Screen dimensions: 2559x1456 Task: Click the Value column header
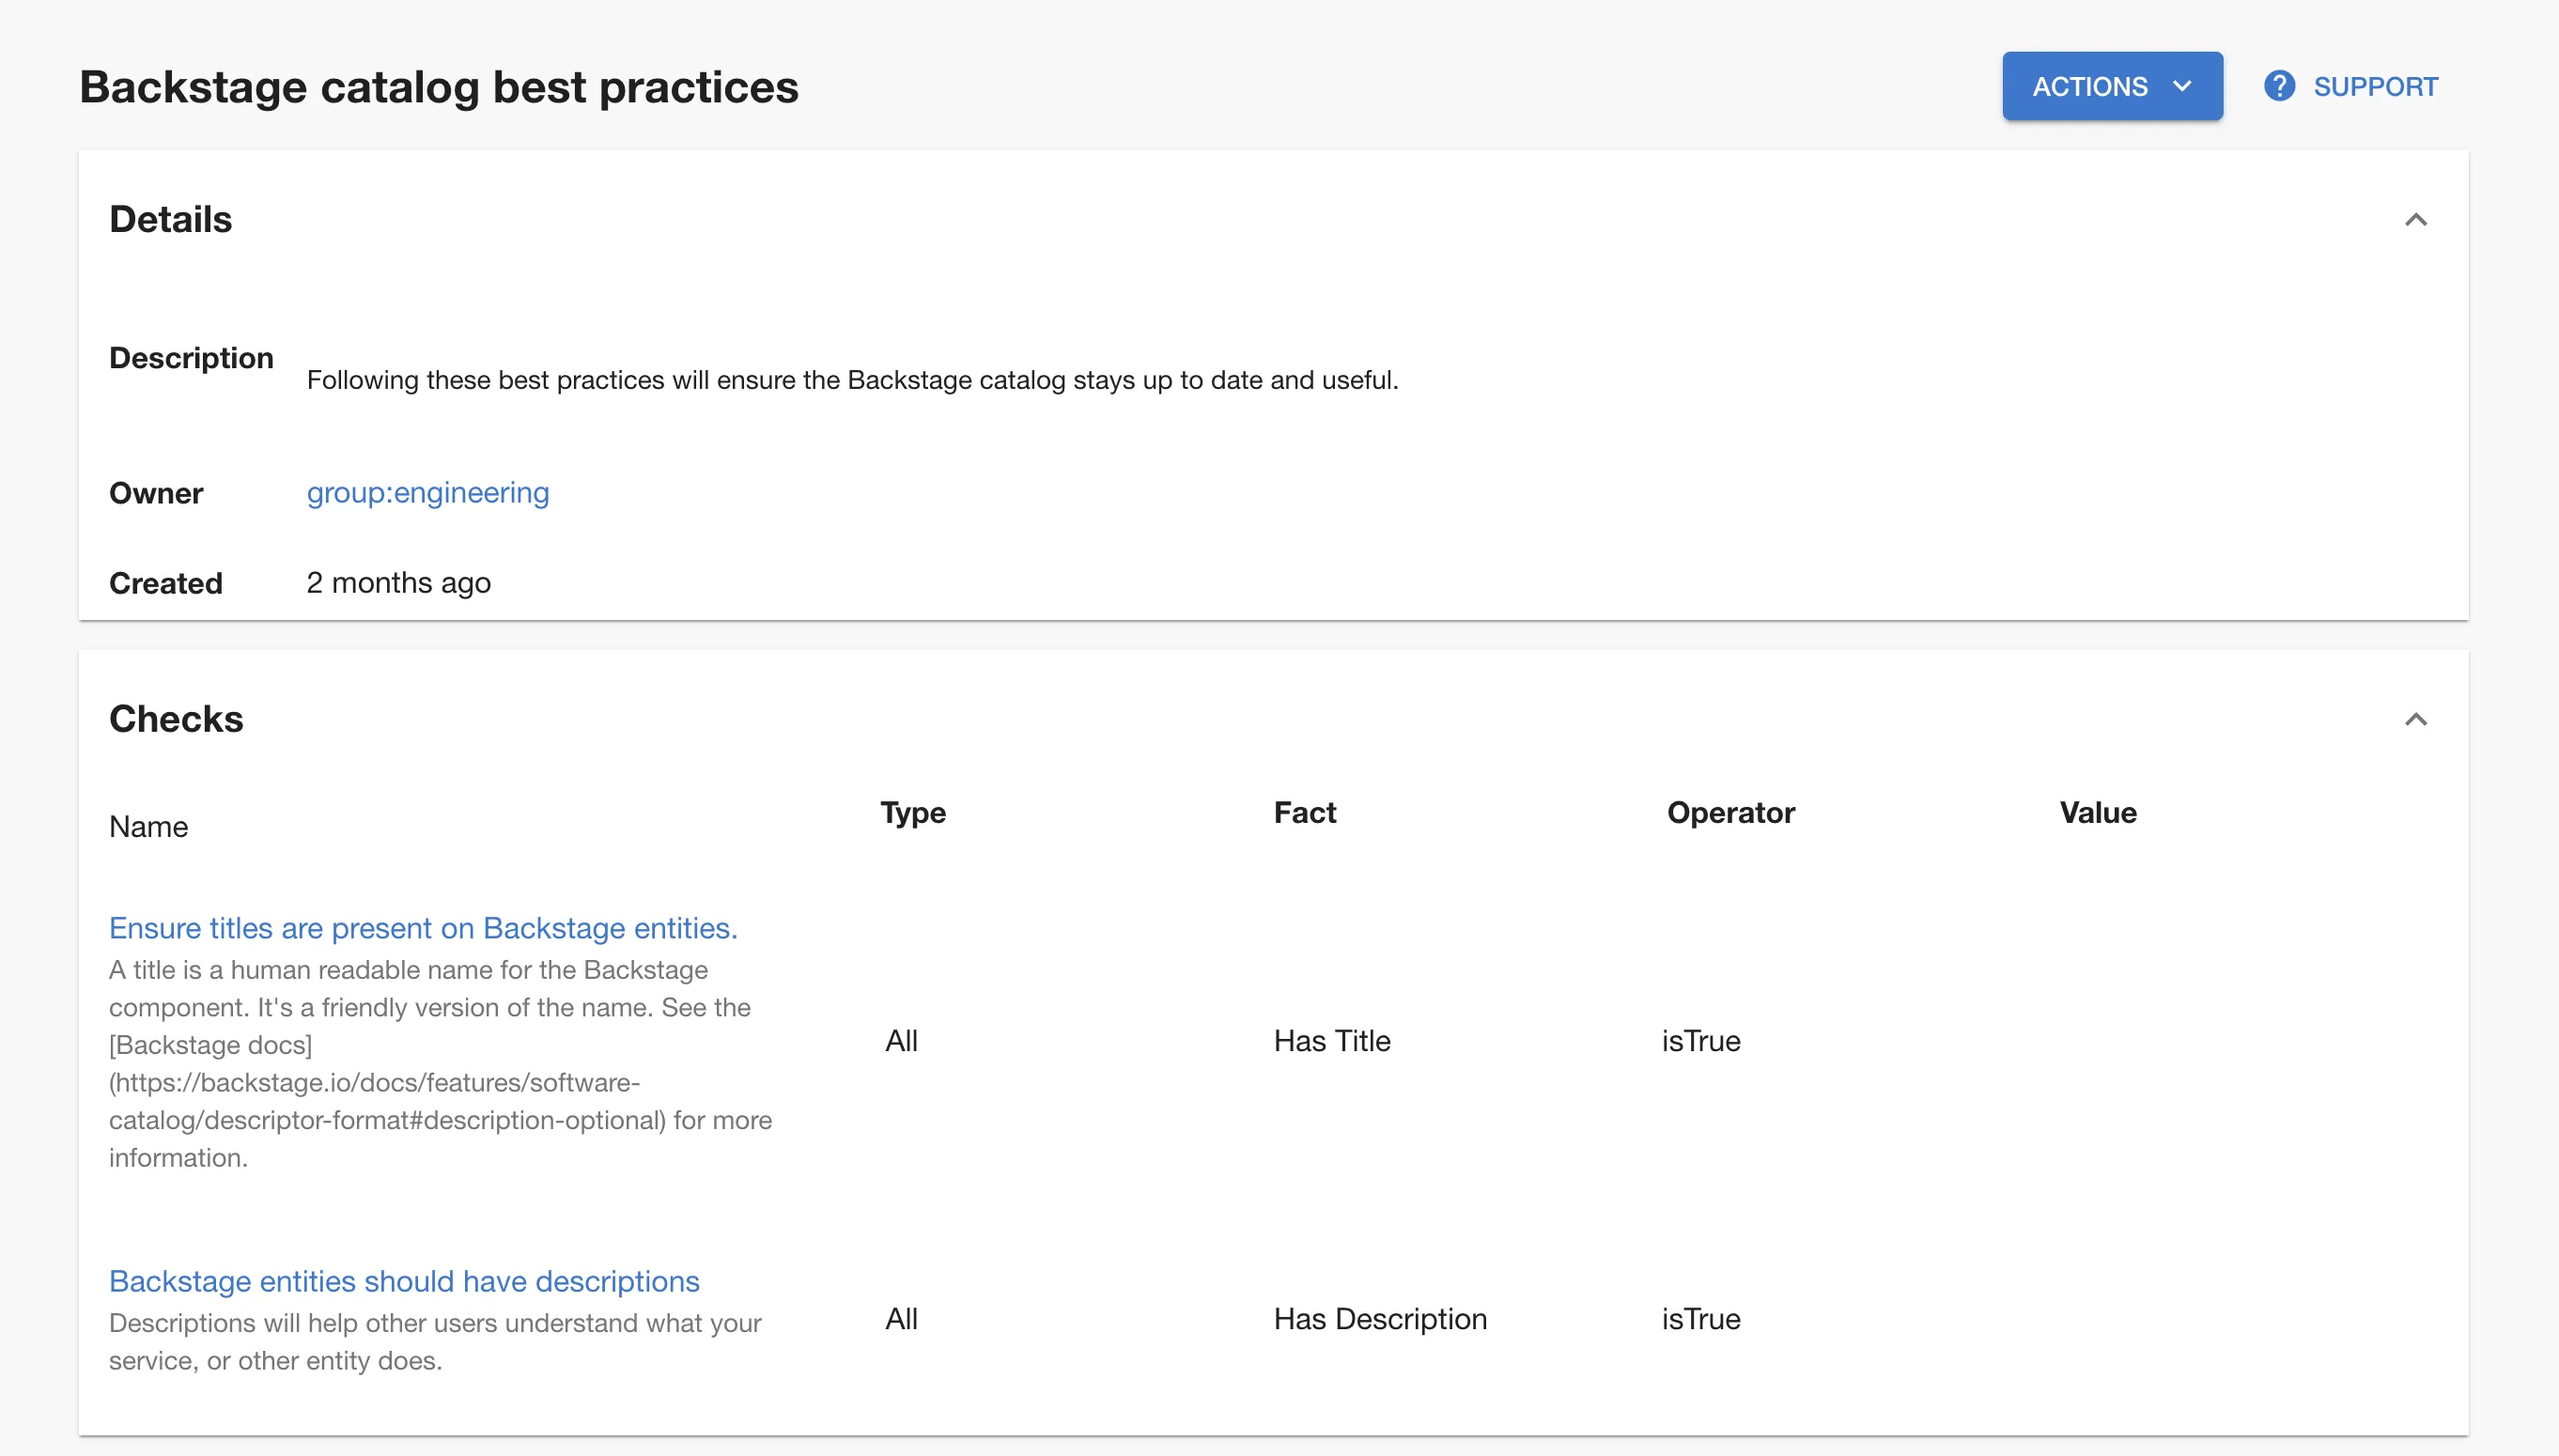[2098, 813]
